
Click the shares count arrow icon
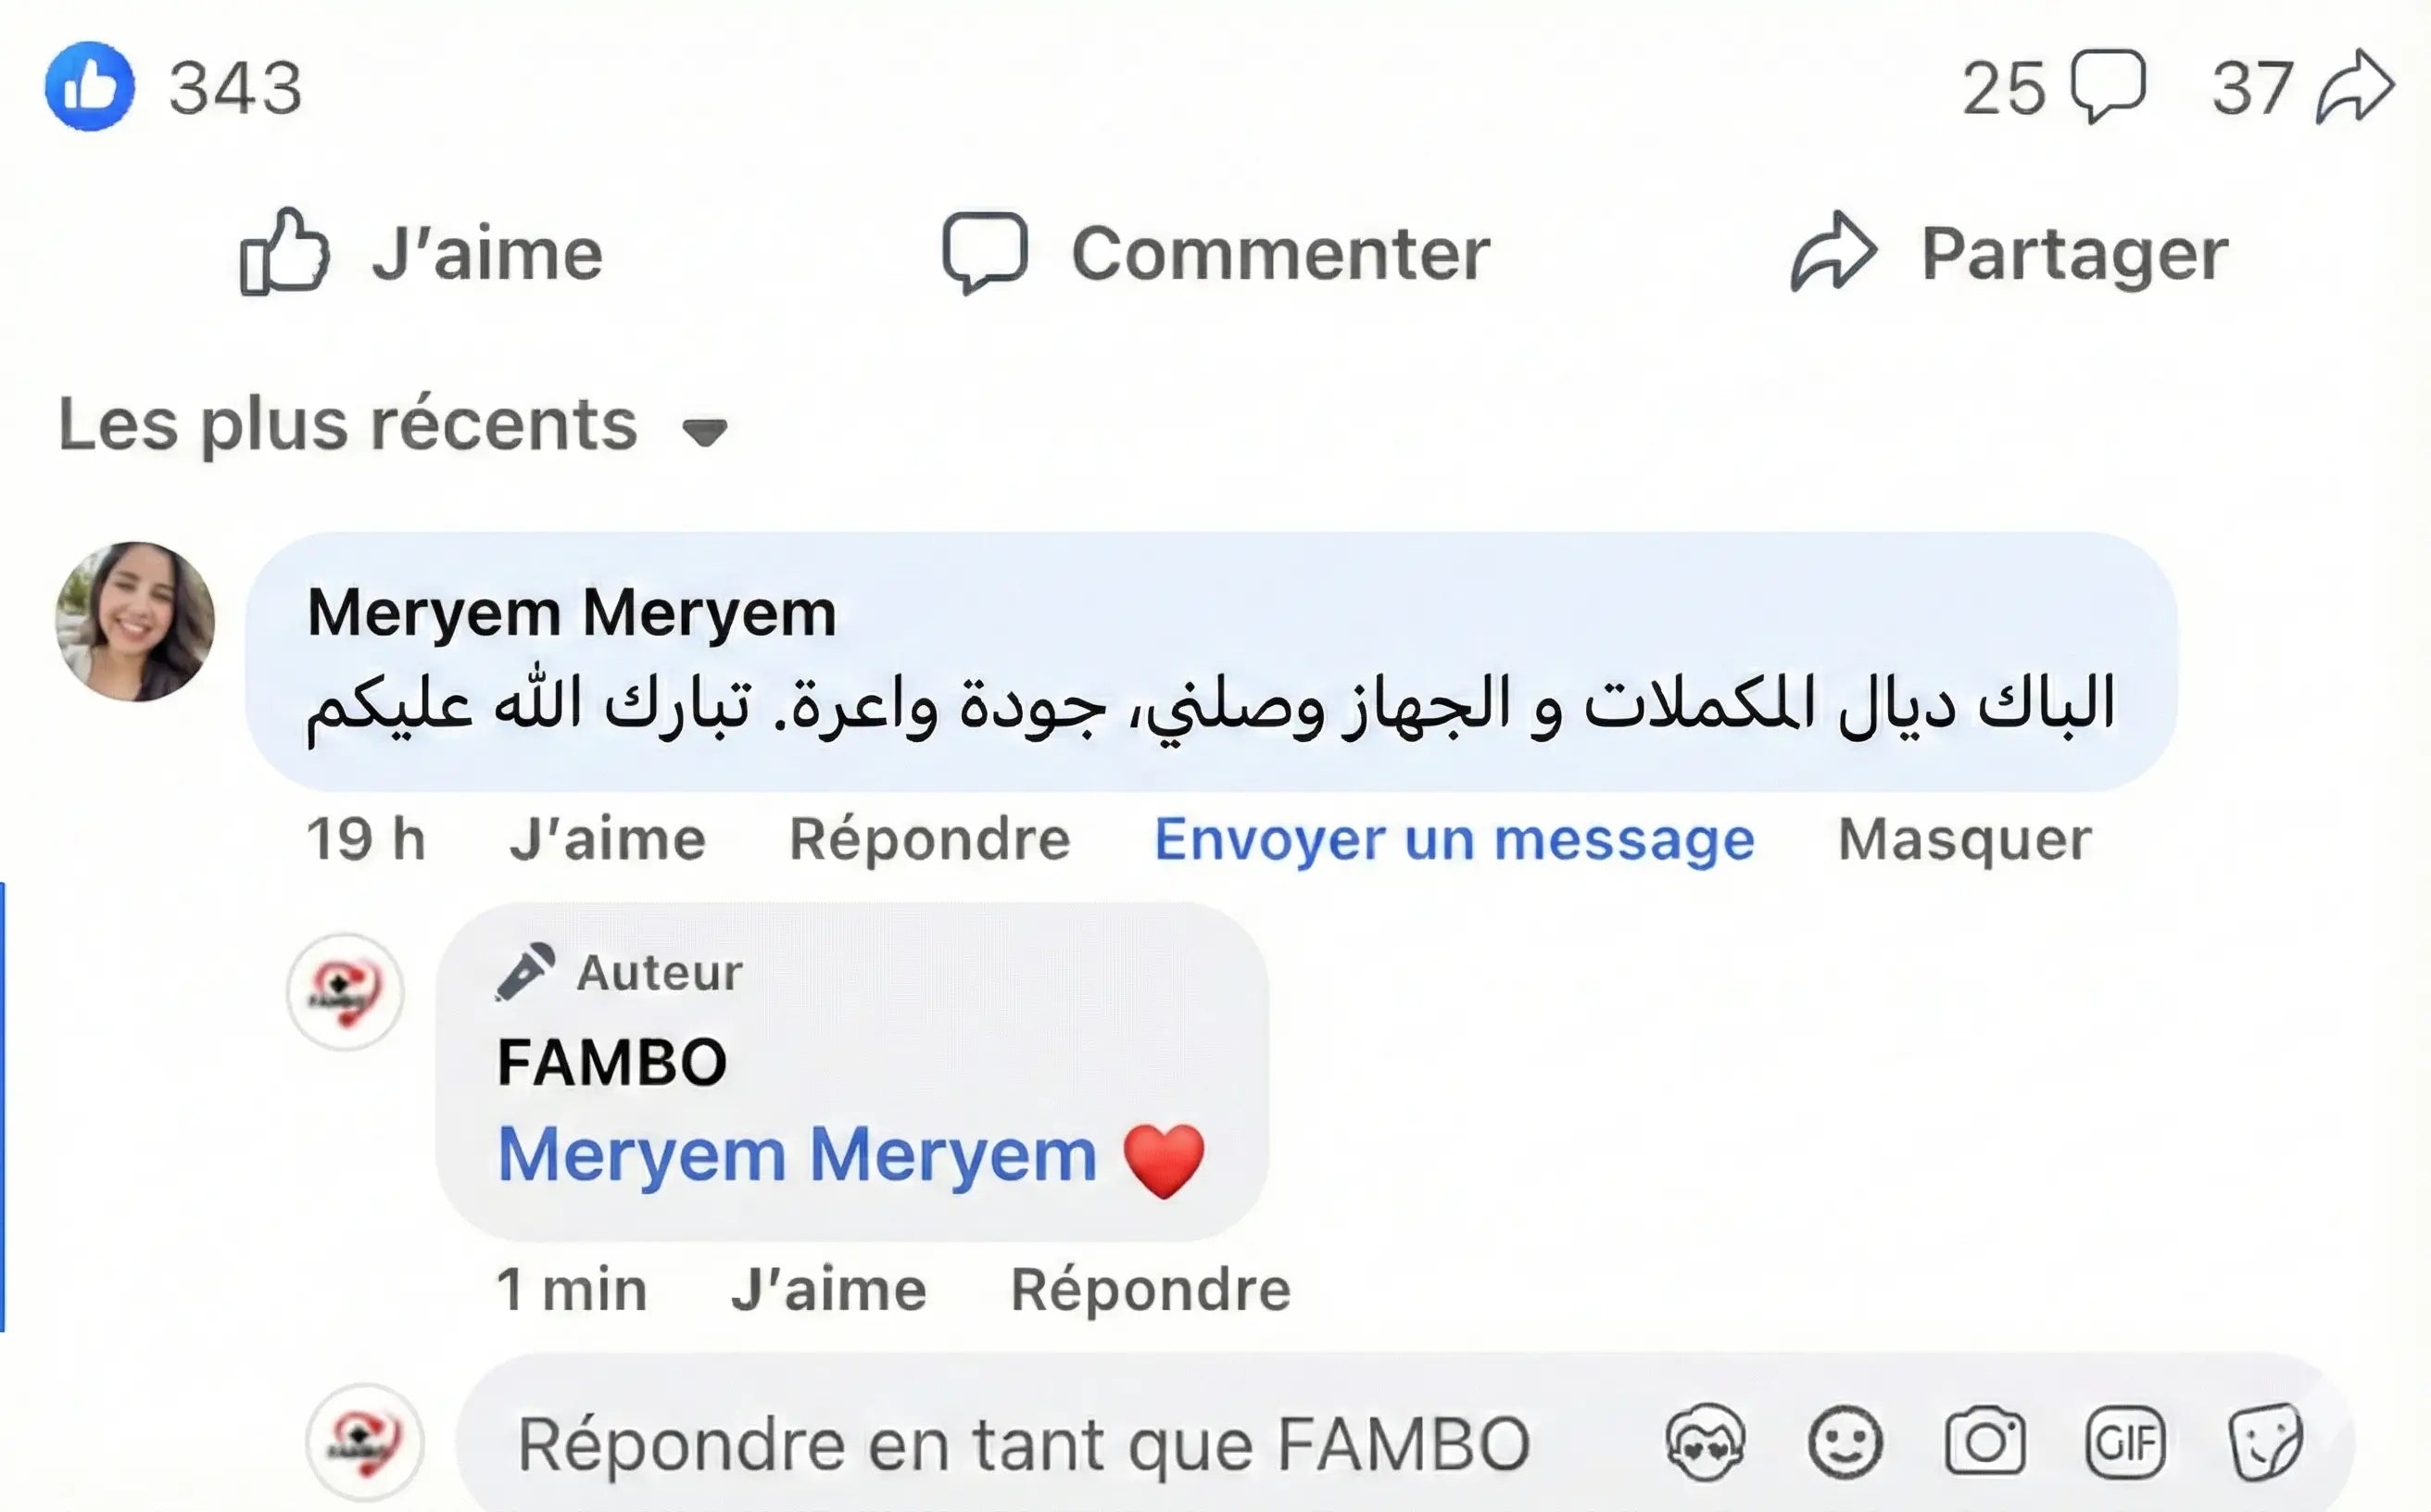pos(2355,86)
